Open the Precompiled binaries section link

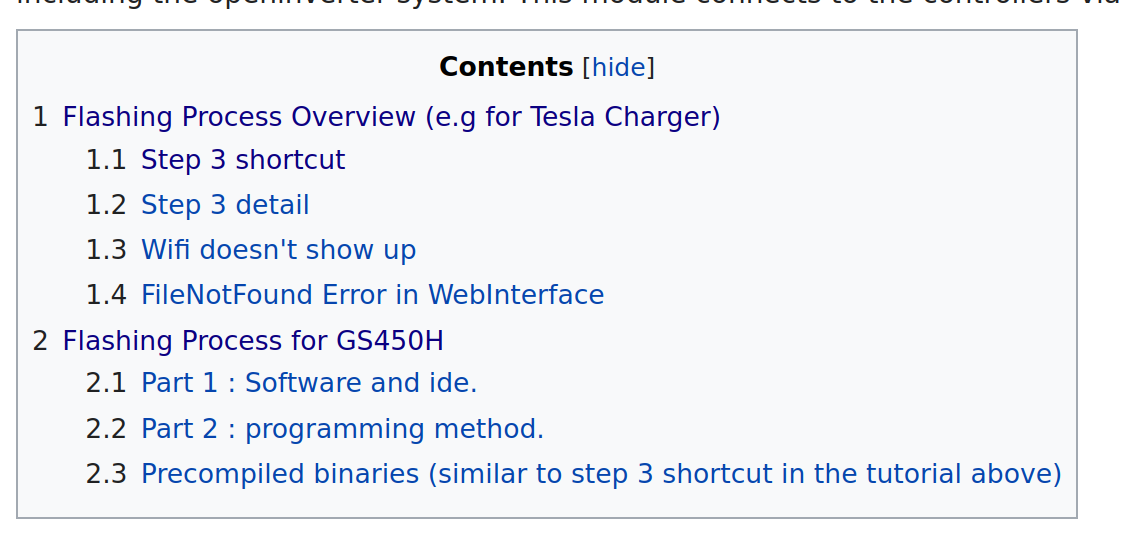pos(601,475)
